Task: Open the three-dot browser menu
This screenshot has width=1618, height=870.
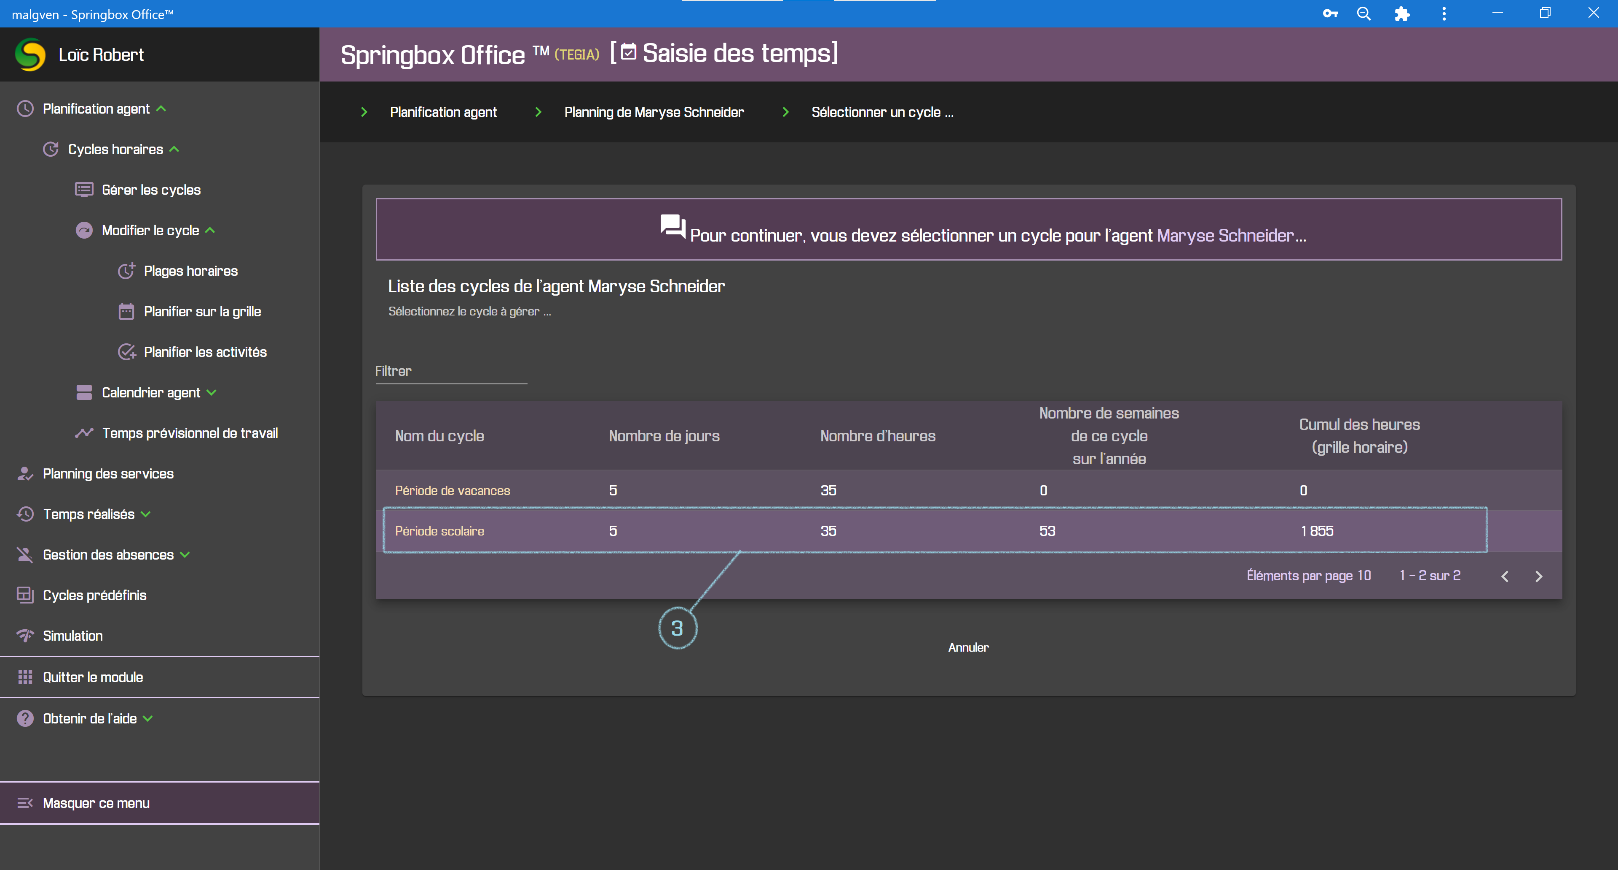Action: pyautogui.click(x=1444, y=14)
